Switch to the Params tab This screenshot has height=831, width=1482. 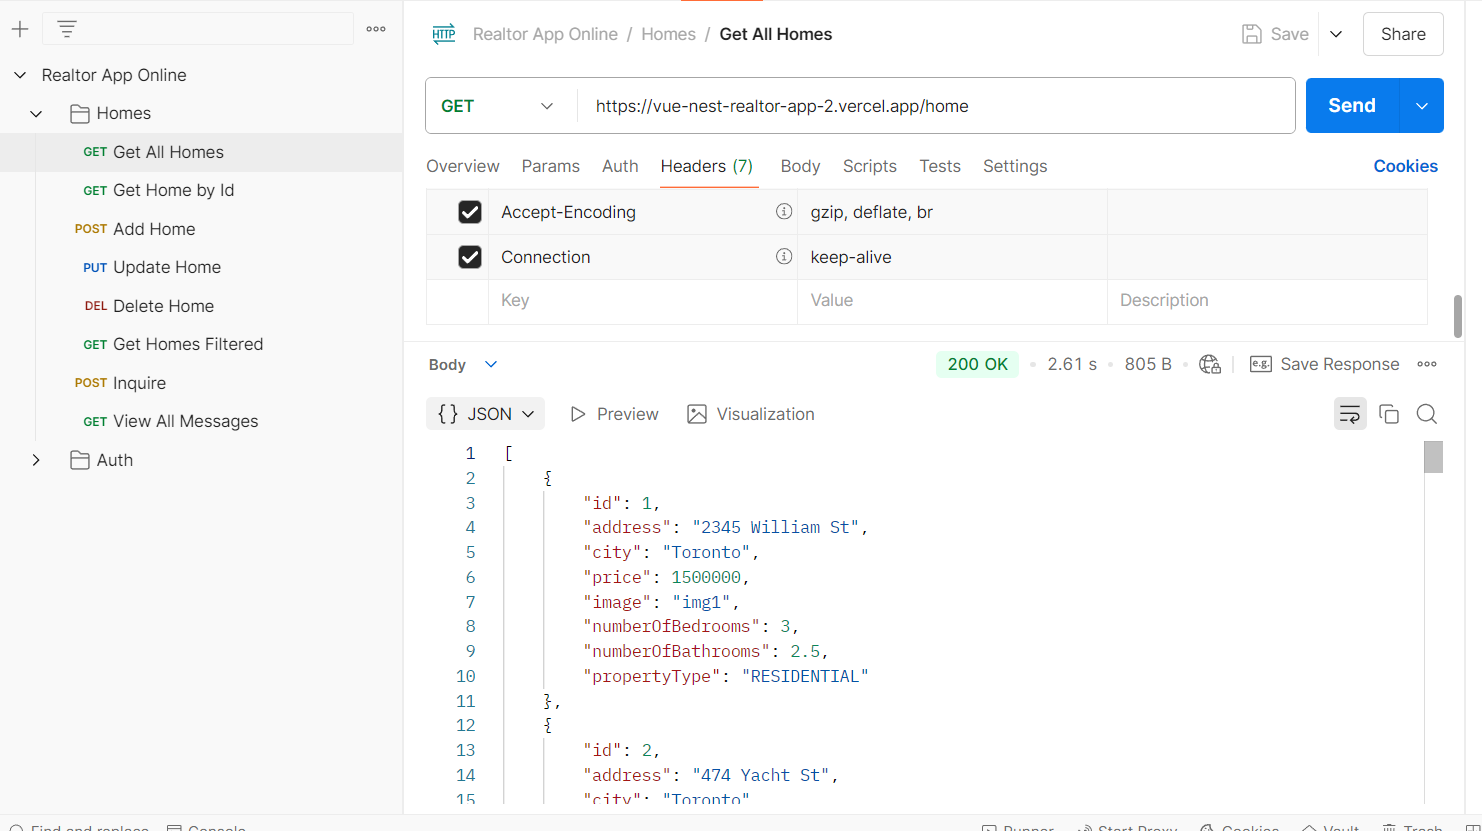[550, 166]
